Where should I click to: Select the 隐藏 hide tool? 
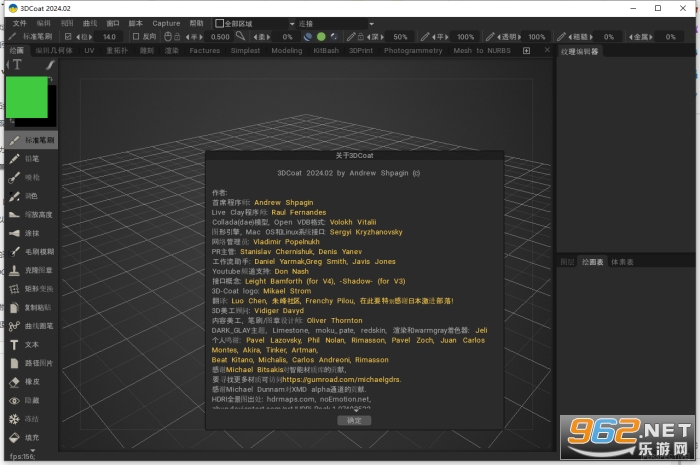point(31,400)
